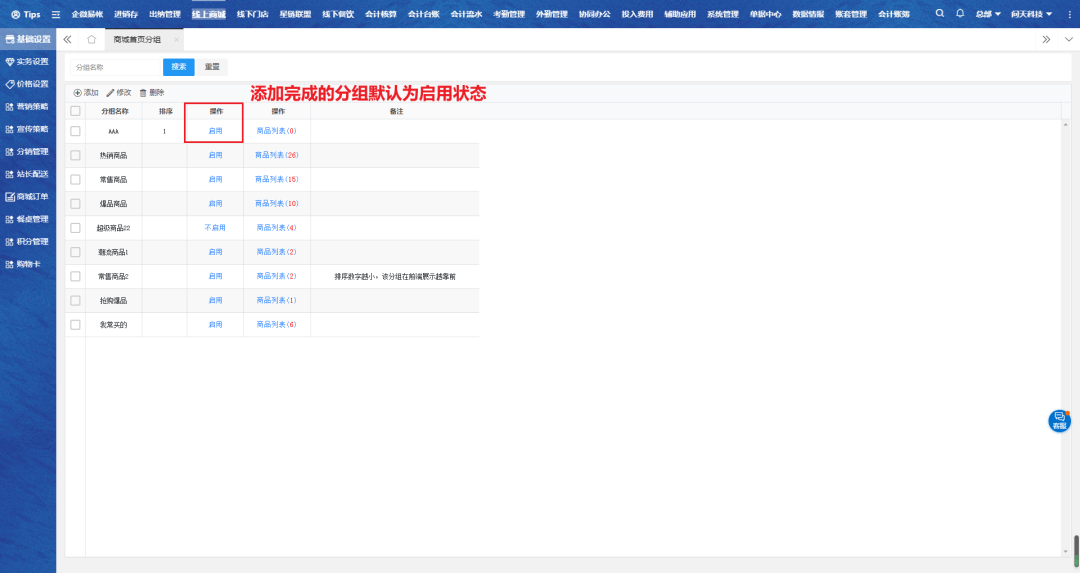The height and width of the screenshot is (573, 1080).
Task: Click the blue 搜索 search button
Action: (178, 67)
